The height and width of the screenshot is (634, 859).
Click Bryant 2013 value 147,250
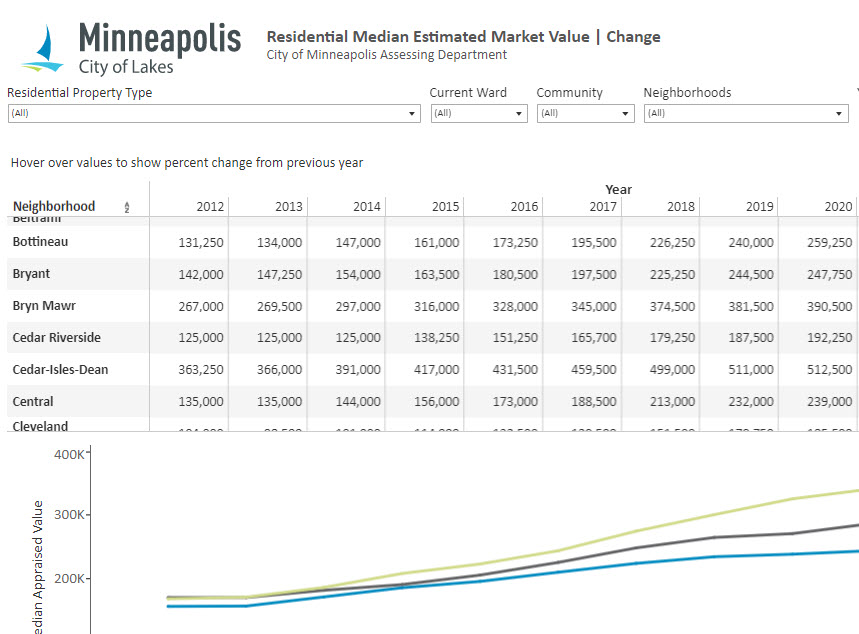[279, 275]
